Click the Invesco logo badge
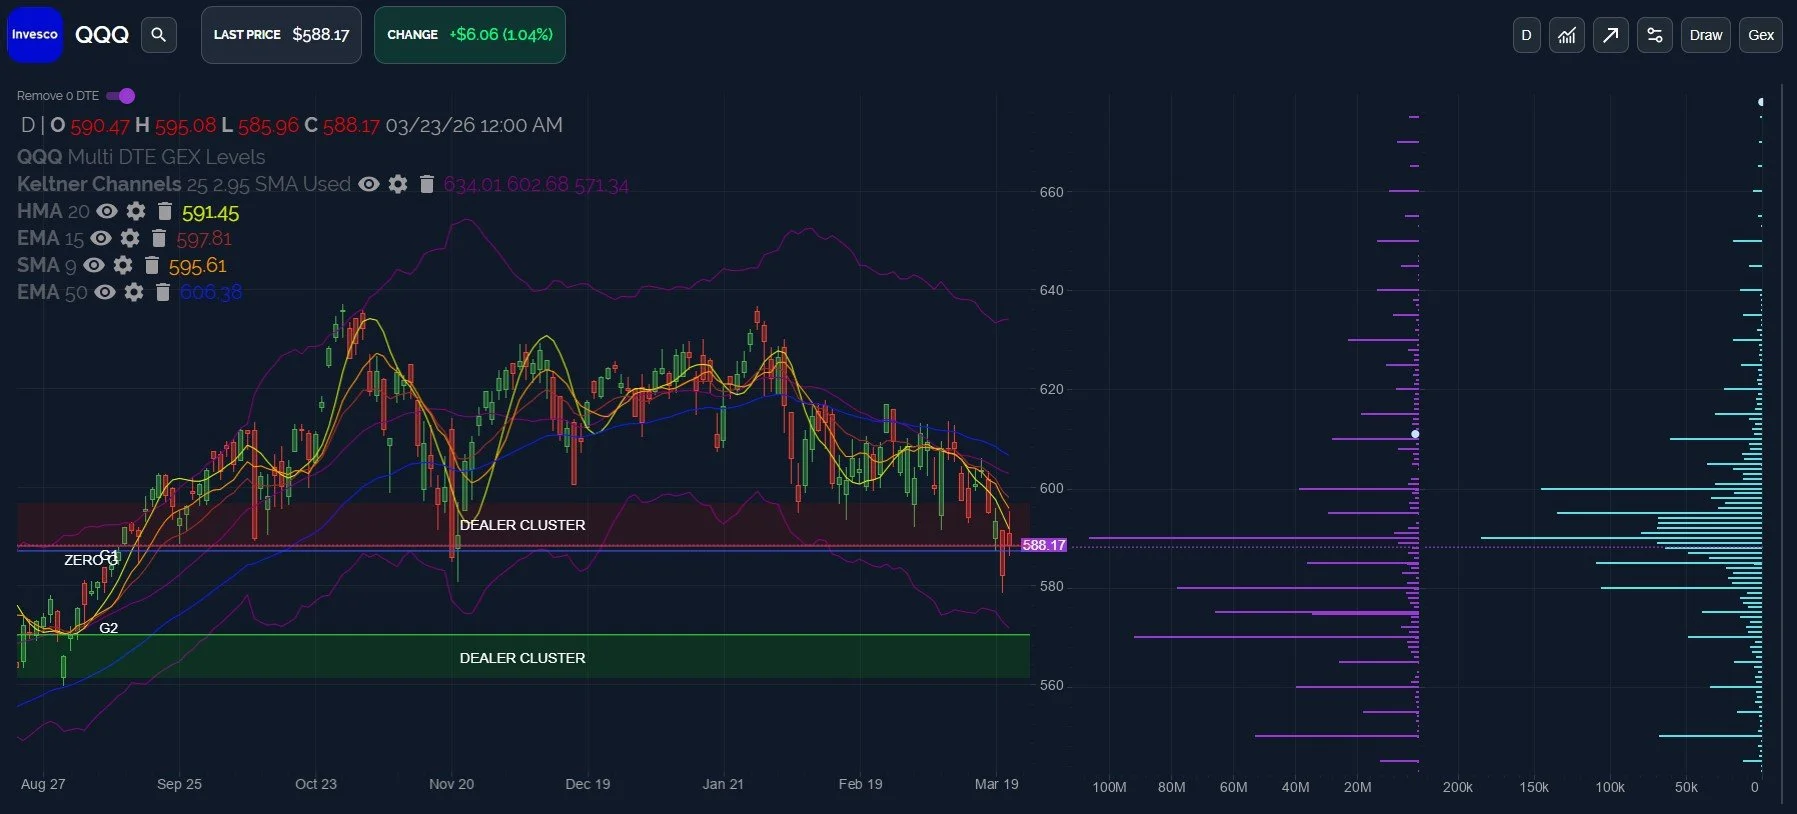The width and height of the screenshot is (1797, 814). pyautogui.click(x=35, y=35)
